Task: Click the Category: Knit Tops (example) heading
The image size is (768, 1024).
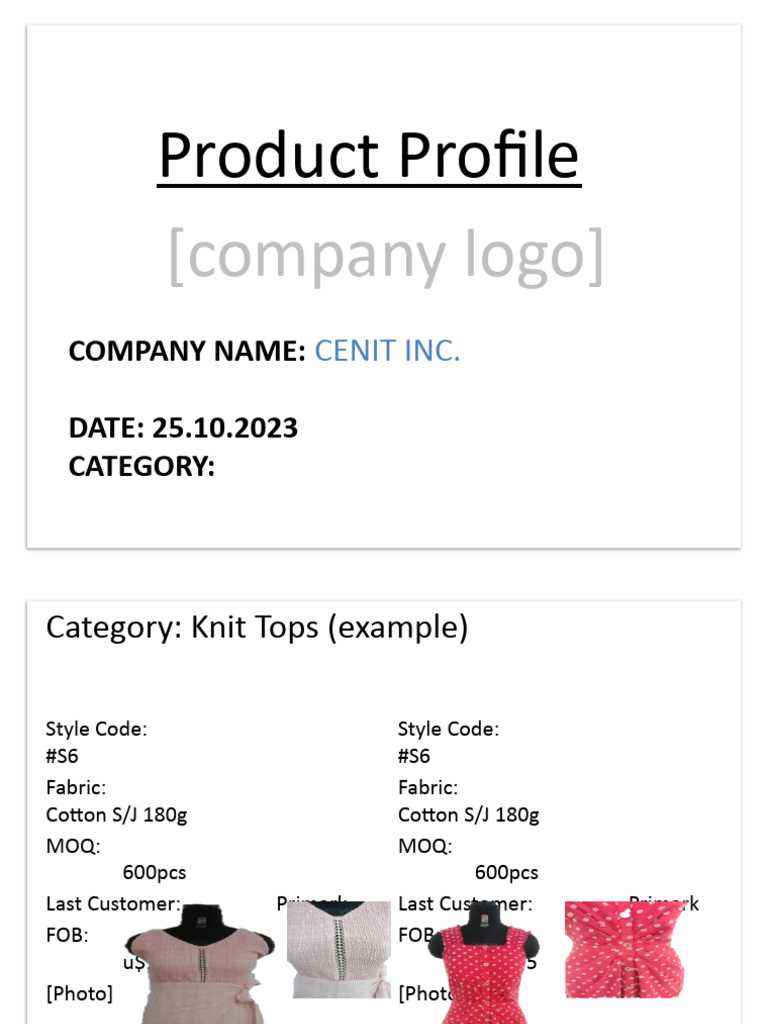Action: tap(257, 628)
